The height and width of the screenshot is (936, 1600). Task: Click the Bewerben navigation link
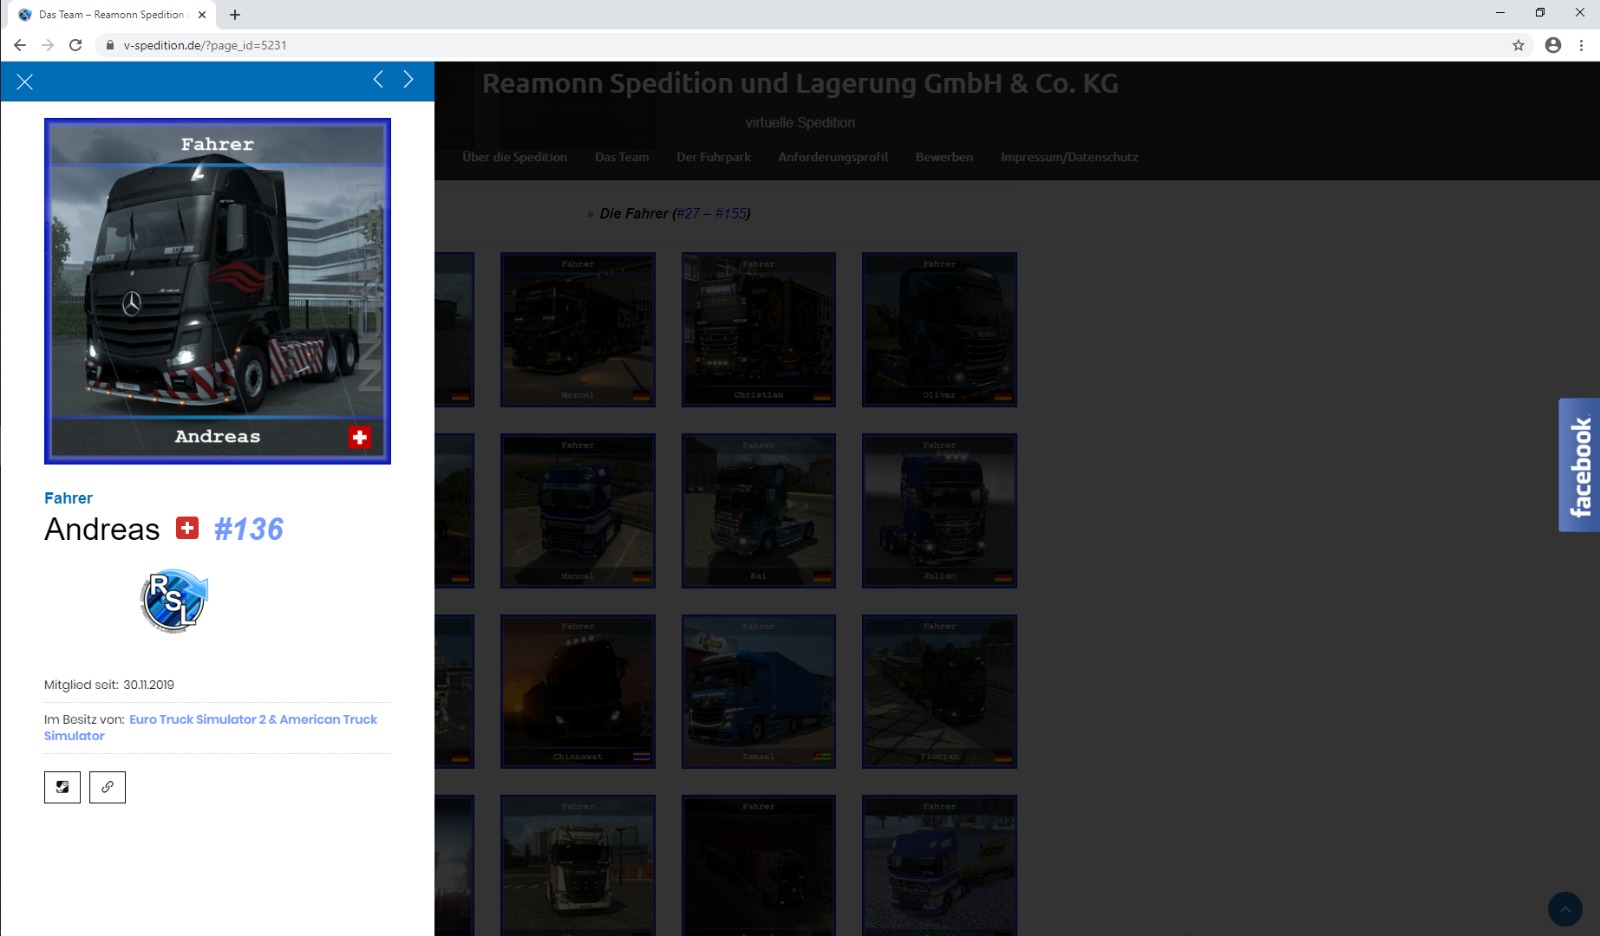(943, 157)
